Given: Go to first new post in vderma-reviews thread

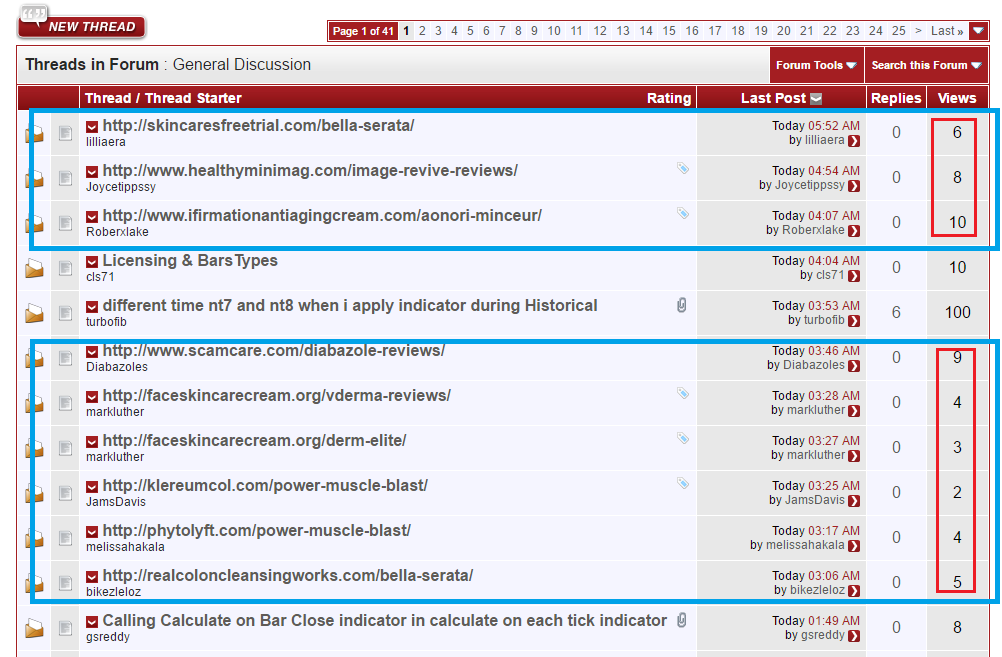Looking at the screenshot, I should pyautogui.click(x=92, y=397).
